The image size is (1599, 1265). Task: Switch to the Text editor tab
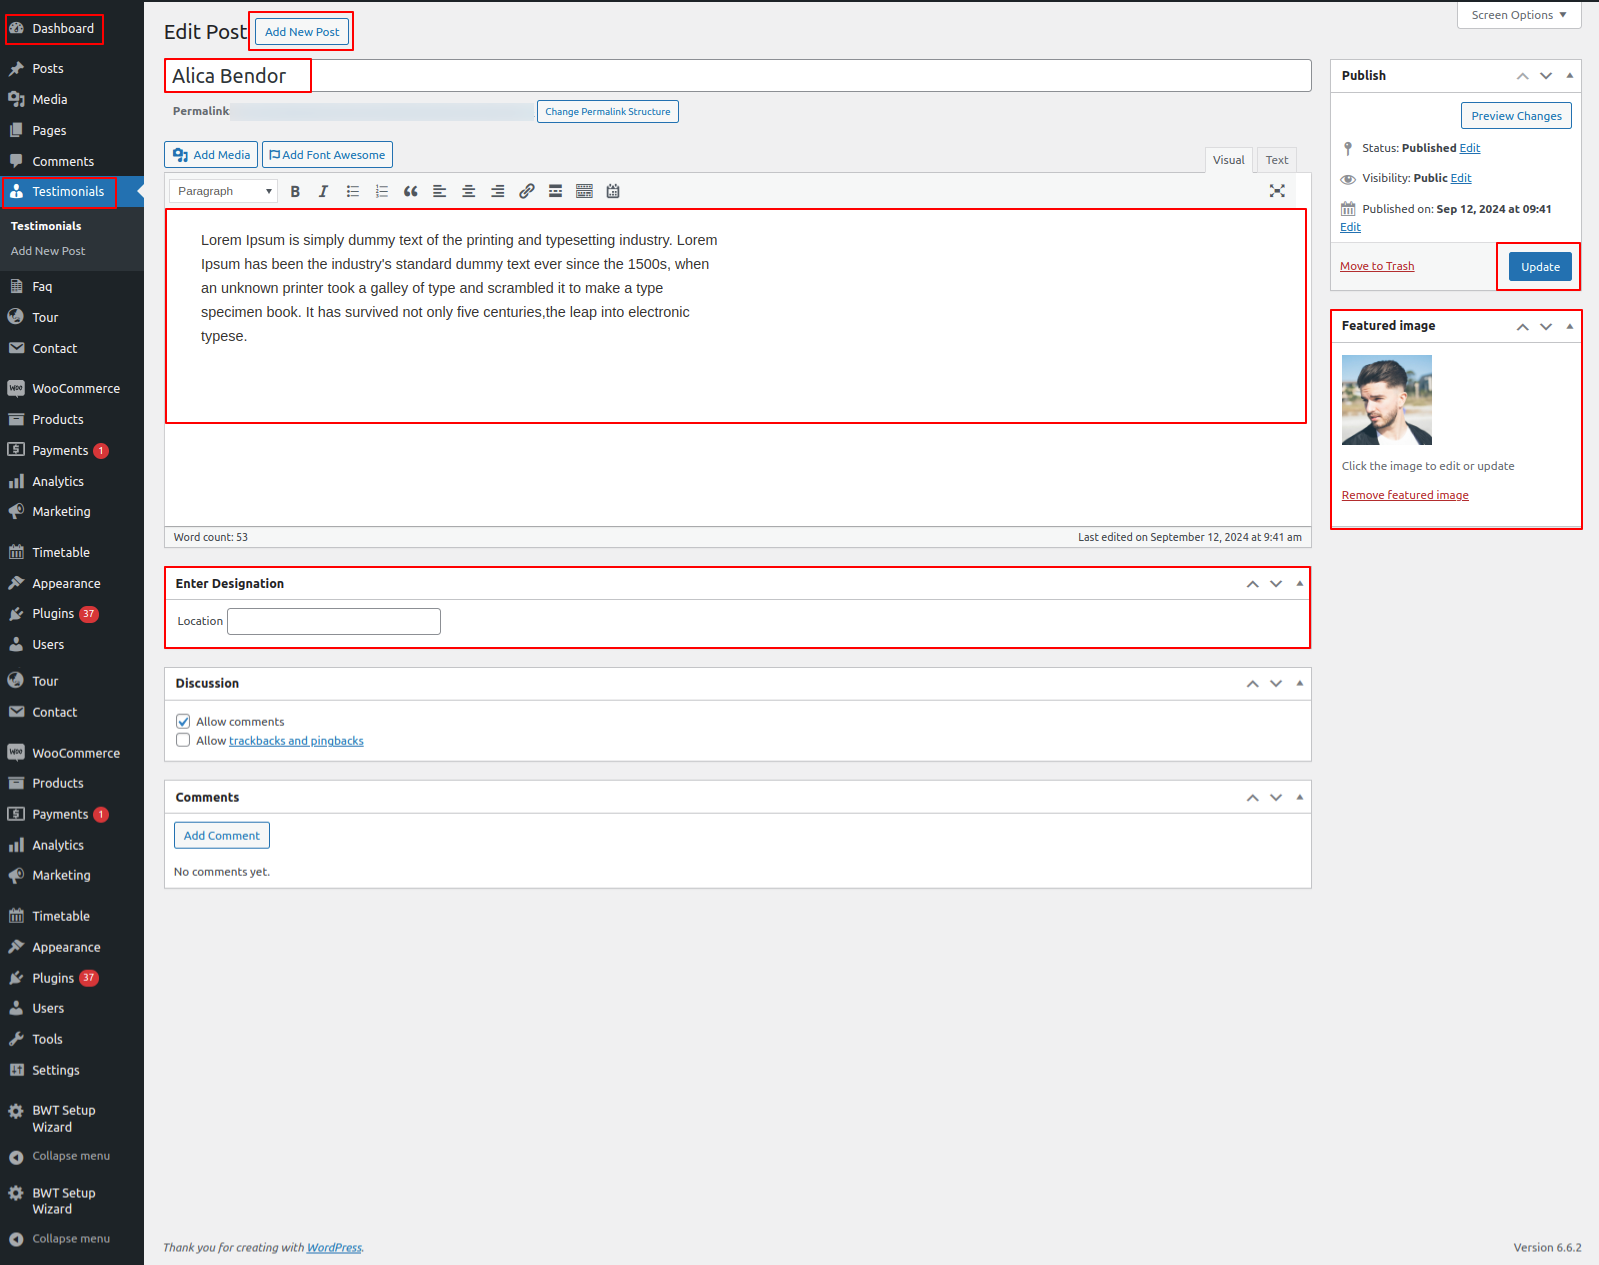click(1276, 160)
